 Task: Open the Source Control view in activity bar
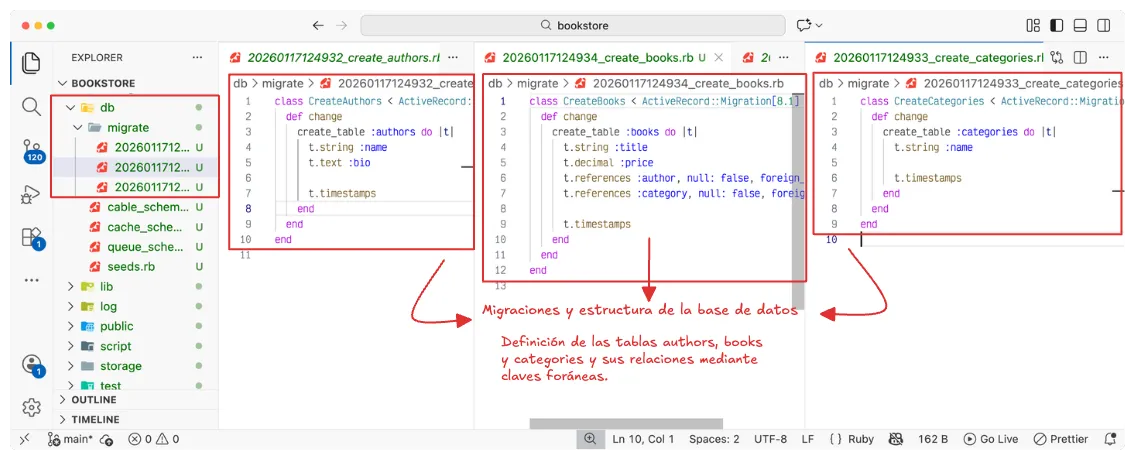[31, 149]
